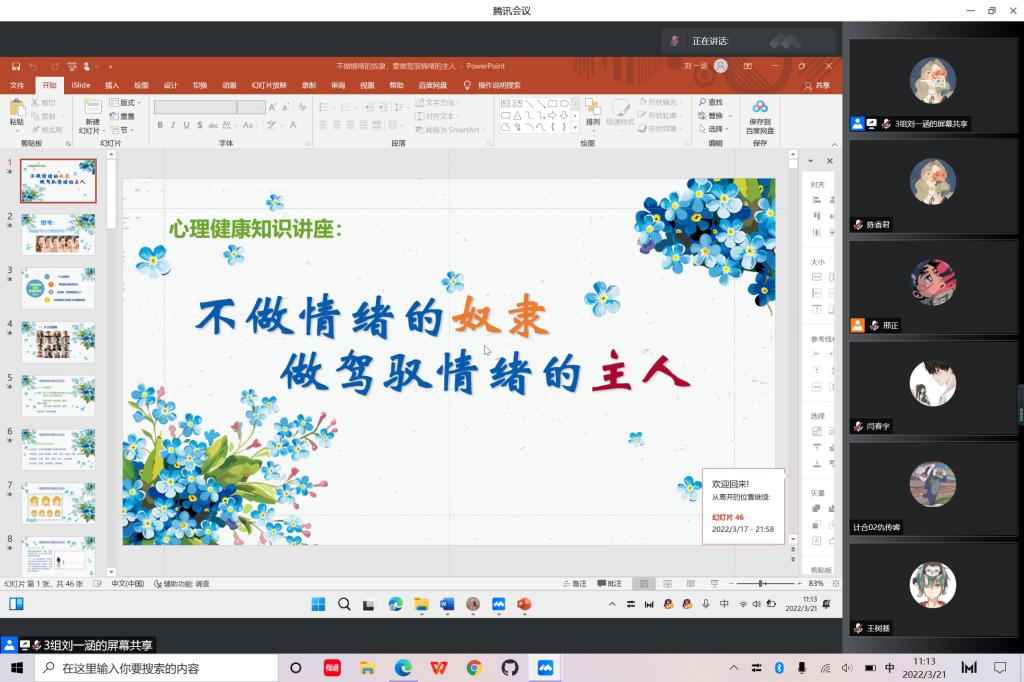This screenshot has width=1024, height=682.
Task: Switch to slide sorter view in the status bar
Action: coord(667,583)
